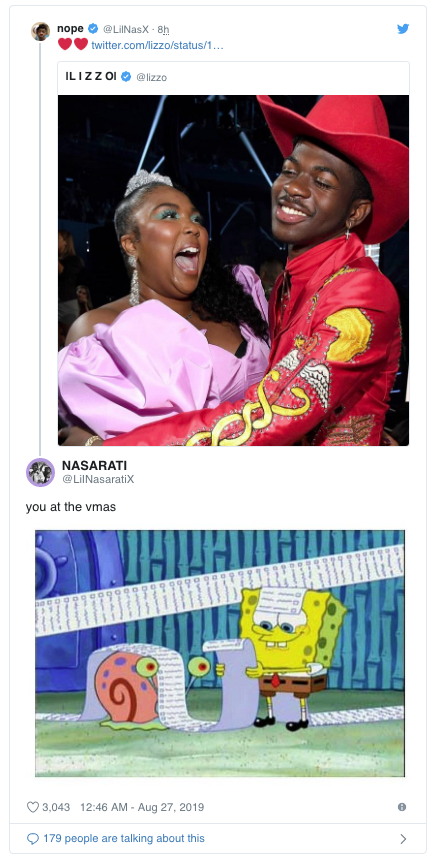Open the 8h timestamp on nope's tweet
This screenshot has width=436, height=862.
pyautogui.click(x=163, y=29)
